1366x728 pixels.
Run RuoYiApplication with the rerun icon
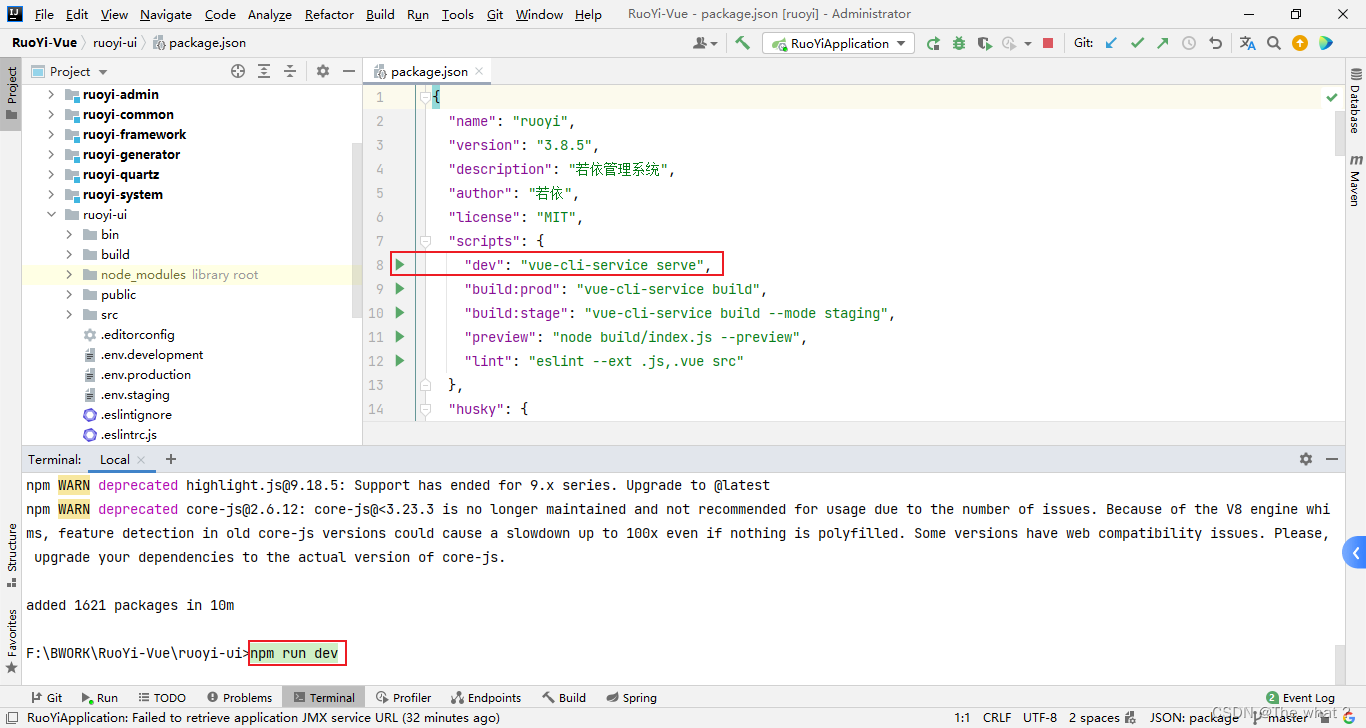point(933,43)
